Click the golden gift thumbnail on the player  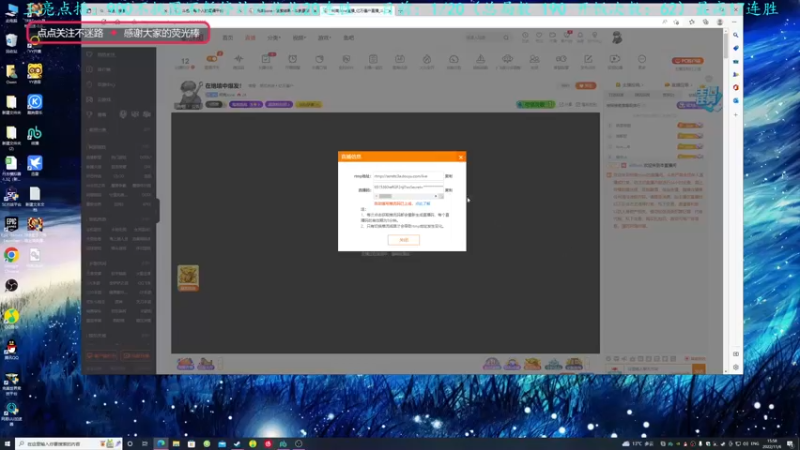[x=188, y=278]
